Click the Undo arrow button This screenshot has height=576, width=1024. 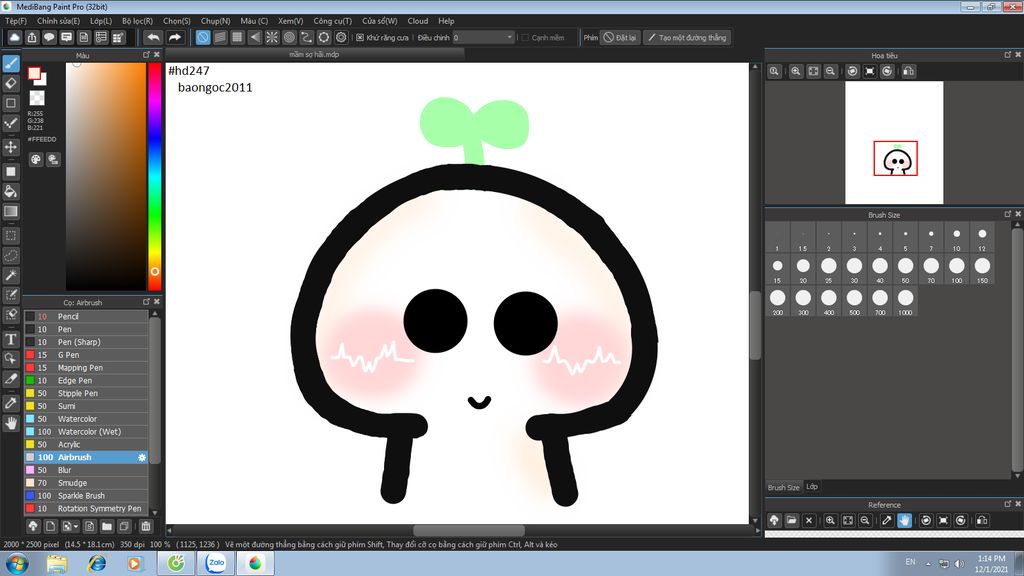coord(153,37)
